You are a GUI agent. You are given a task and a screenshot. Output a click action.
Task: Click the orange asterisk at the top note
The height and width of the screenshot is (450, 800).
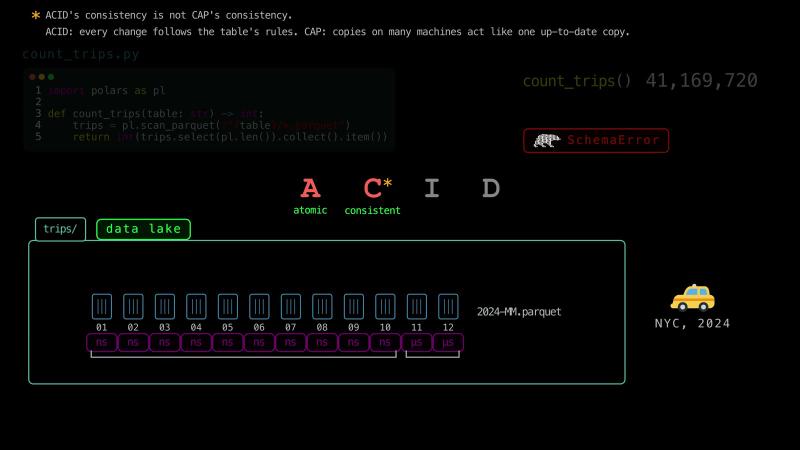pyautogui.click(x=36, y=15)
